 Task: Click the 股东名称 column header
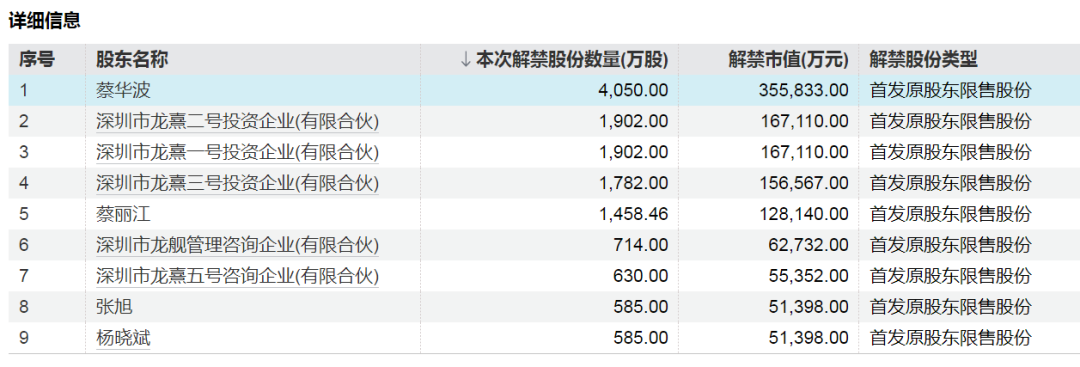(132, 60)
